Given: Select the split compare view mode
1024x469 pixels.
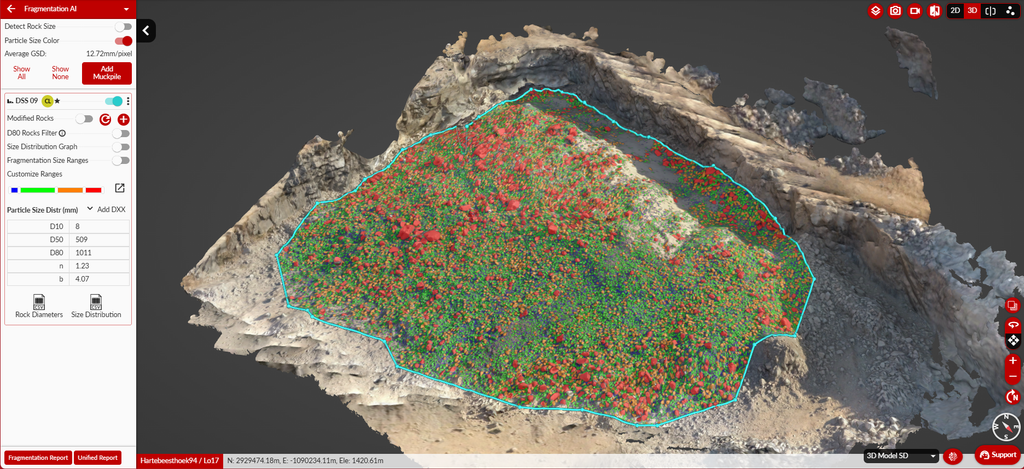Looking at the screenshot, I should coord(991,10).
